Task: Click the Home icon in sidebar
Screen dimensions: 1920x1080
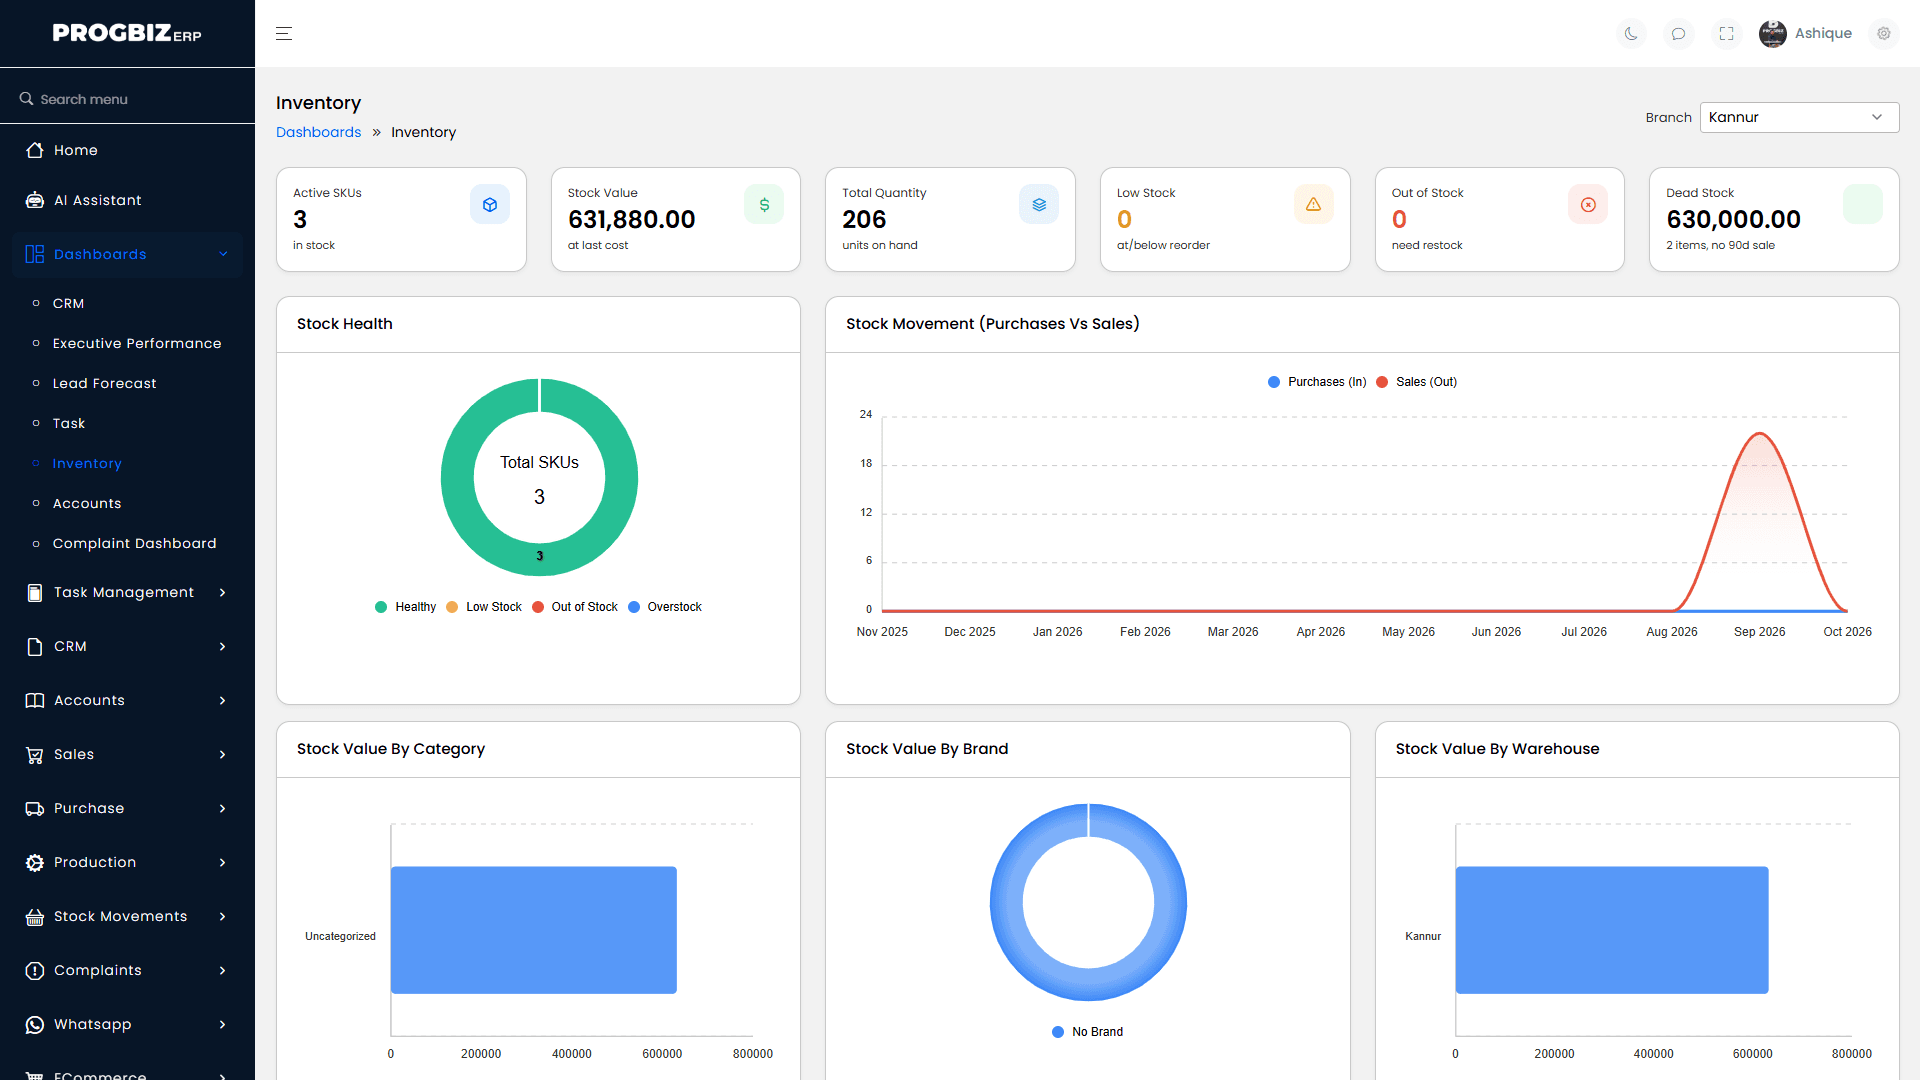Action: [35, 150]
